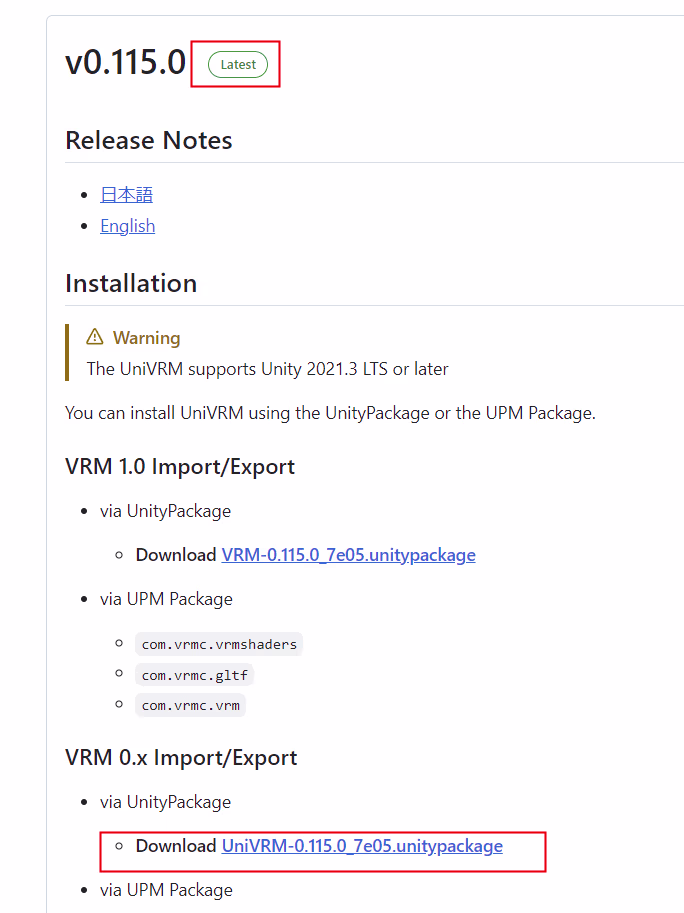Download UniVRM-0.115.0_7e05.unitypackage
The width and height of the screenshot is (684, 913).
pos(362,846)
